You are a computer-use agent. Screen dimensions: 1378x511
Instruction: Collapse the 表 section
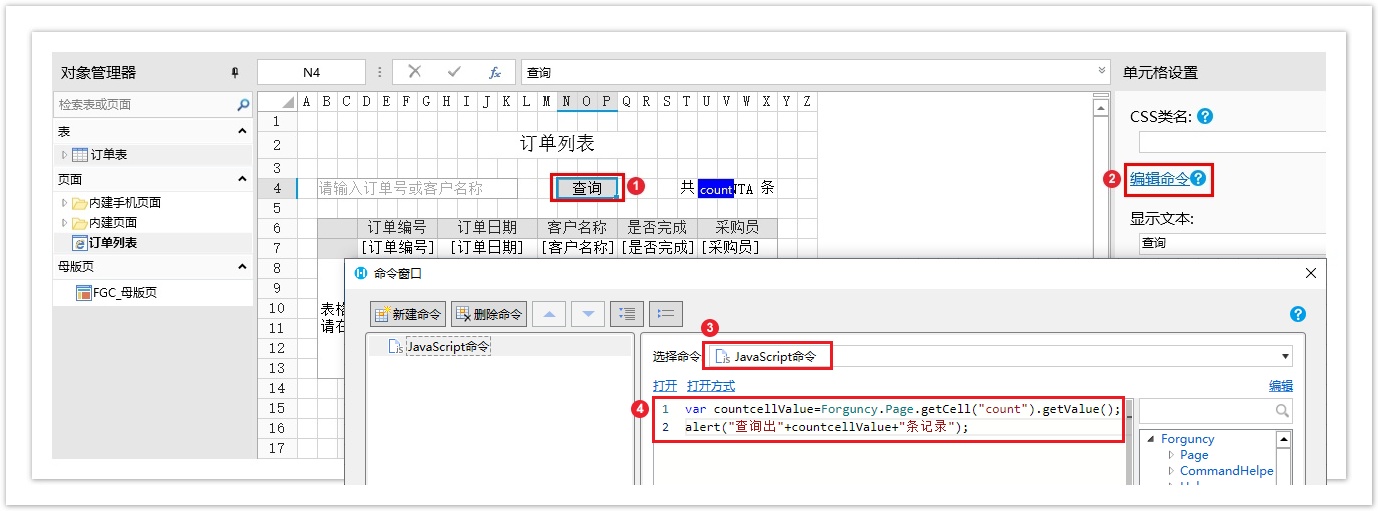(242, 131)
